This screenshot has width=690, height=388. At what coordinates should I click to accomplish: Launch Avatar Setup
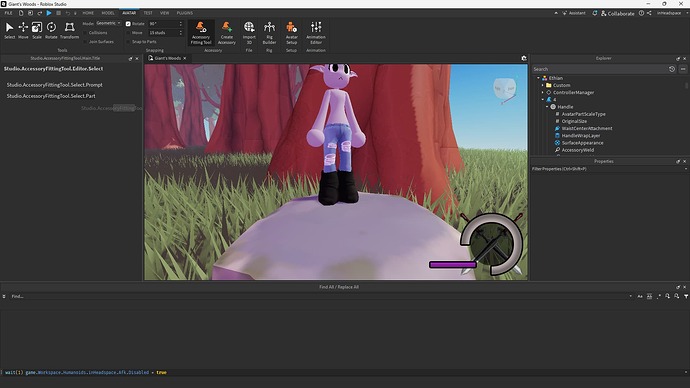[291, 33]
